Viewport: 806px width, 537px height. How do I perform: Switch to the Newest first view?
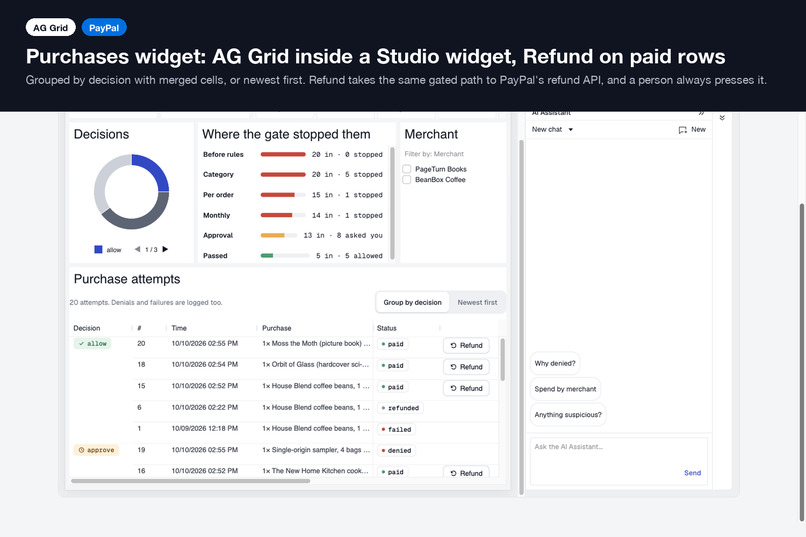[x=477, y=302]
